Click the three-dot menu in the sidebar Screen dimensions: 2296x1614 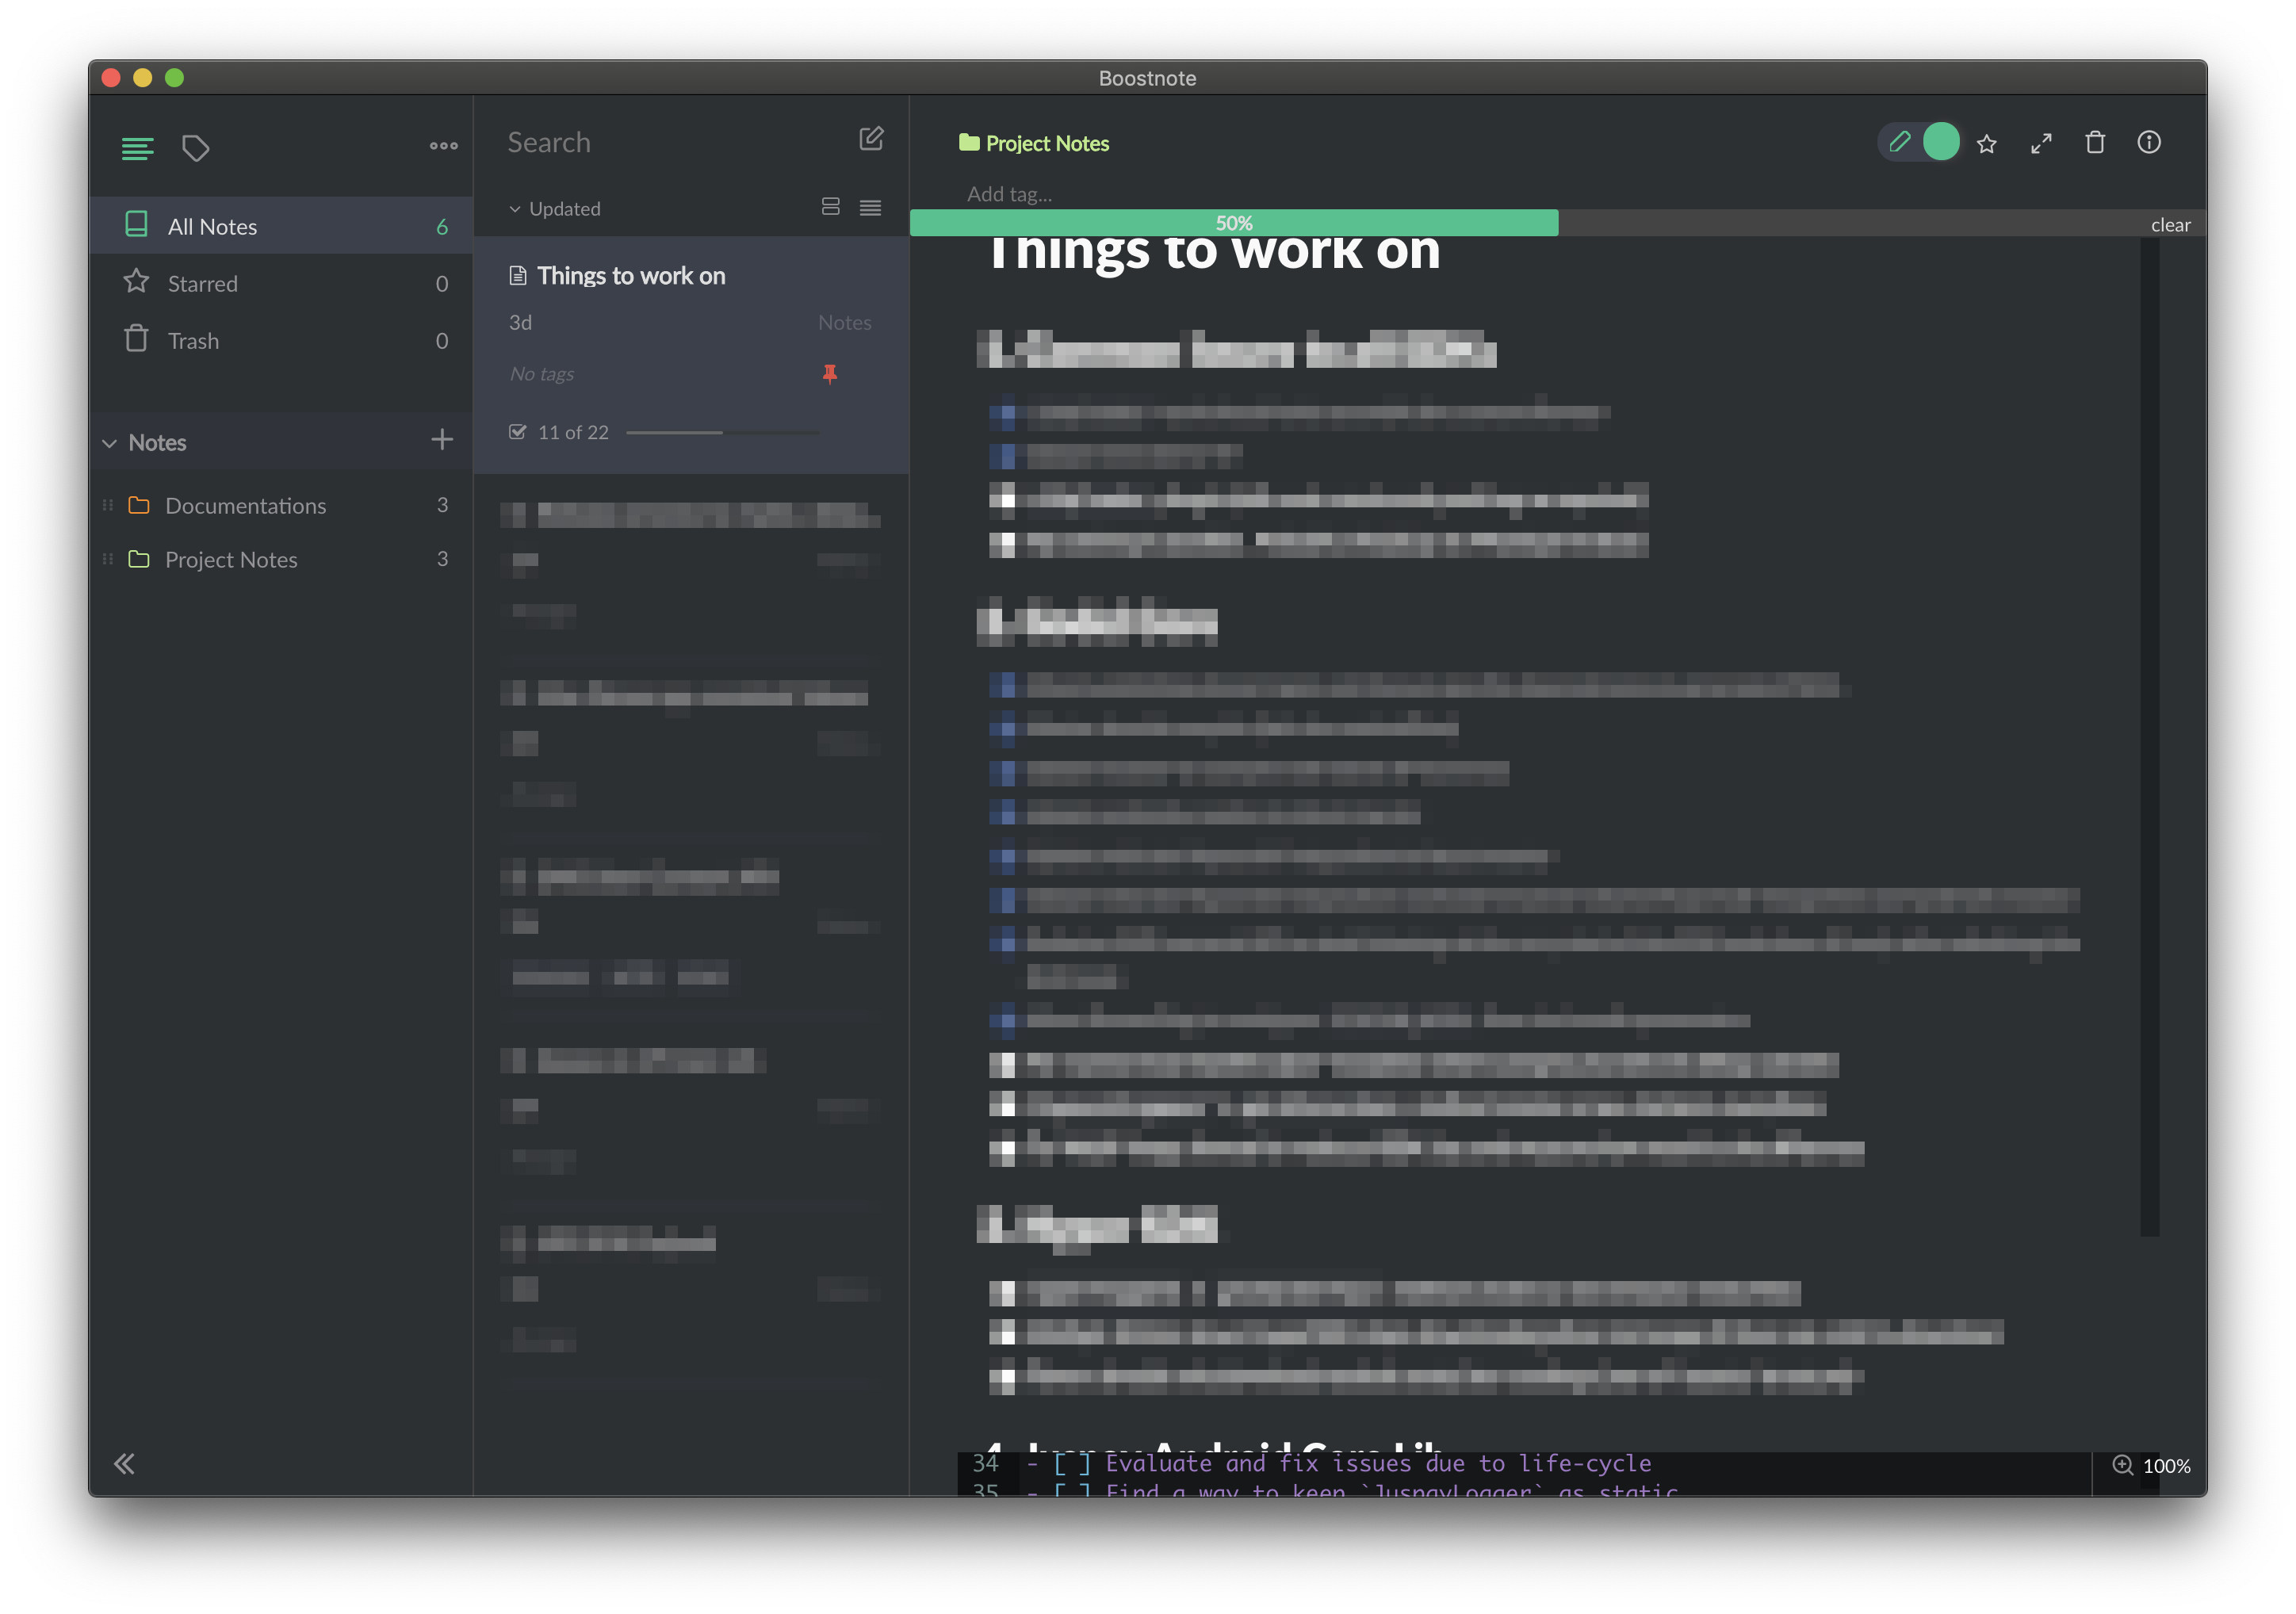(442, 146)
